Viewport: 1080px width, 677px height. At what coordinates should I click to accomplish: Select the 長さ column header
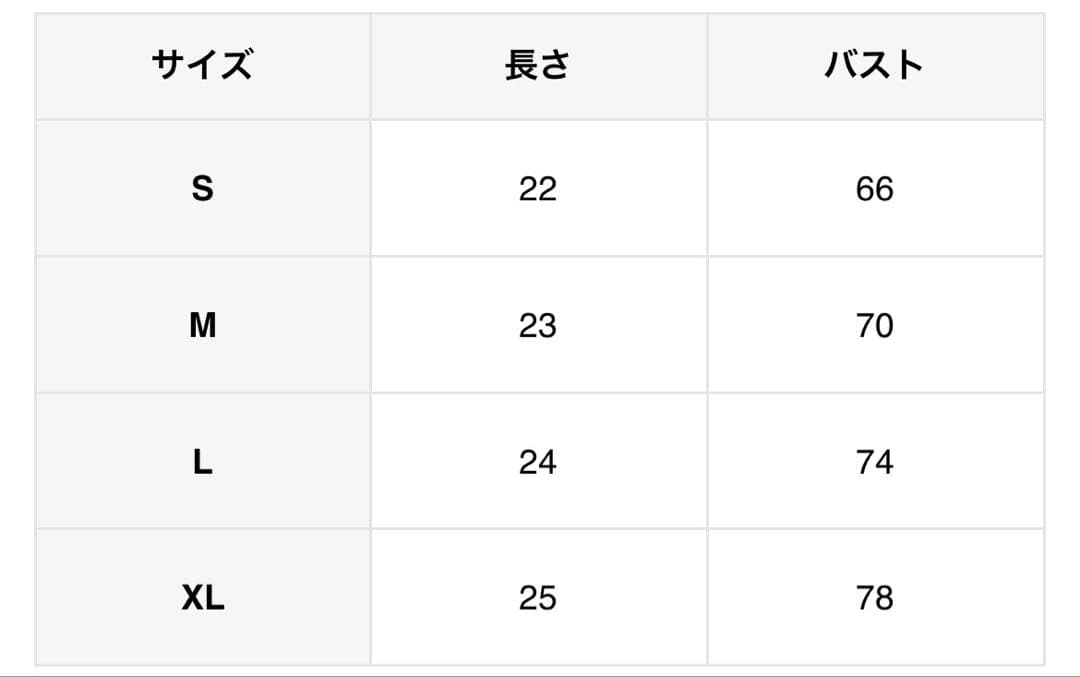pyautogui.click(x=538, y=66)
